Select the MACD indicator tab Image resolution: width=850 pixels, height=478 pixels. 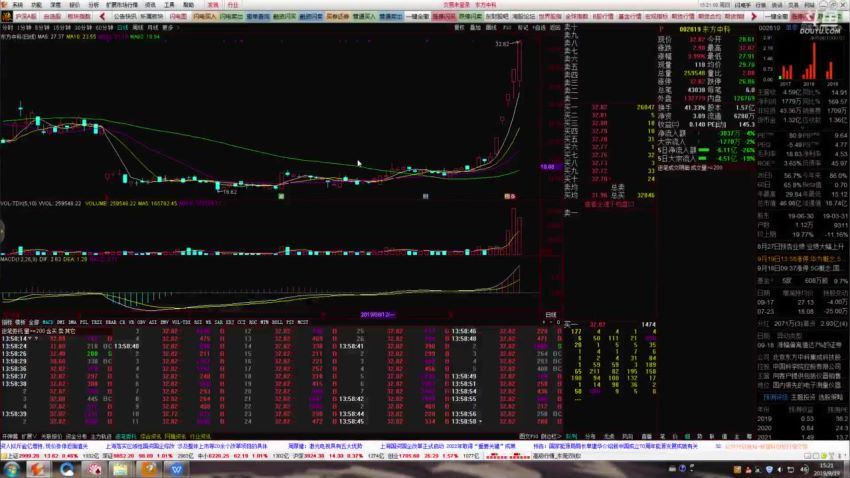(x=48, y=322)
